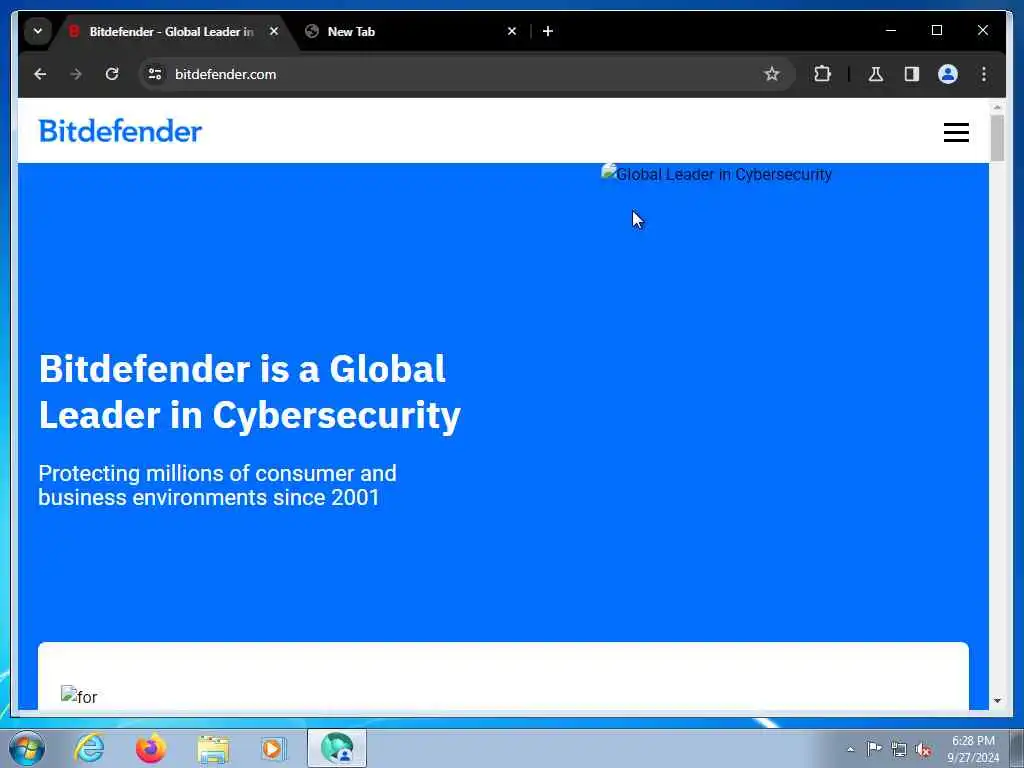Open Windows Explorer from the taskbar
Viewport: 1024px width, 768px height.
pyautogui.click(x=213, y=748)
